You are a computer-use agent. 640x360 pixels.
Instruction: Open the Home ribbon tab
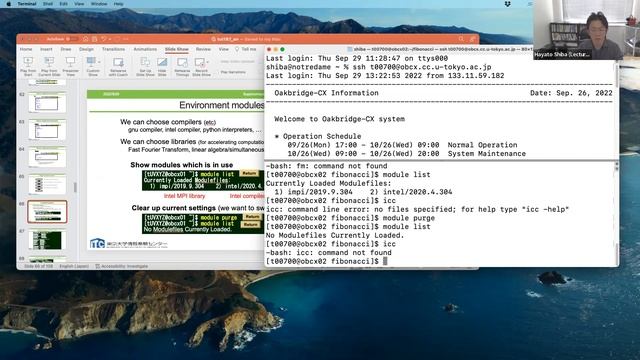(26, 49)
